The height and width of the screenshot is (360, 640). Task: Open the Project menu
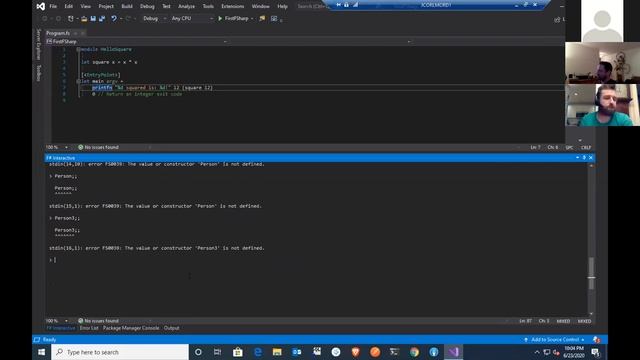(106, 6)
